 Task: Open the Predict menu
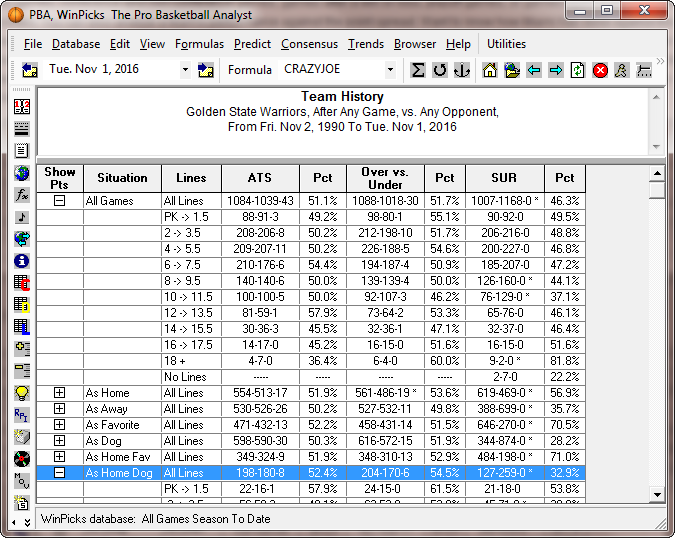tap(252, 44)
